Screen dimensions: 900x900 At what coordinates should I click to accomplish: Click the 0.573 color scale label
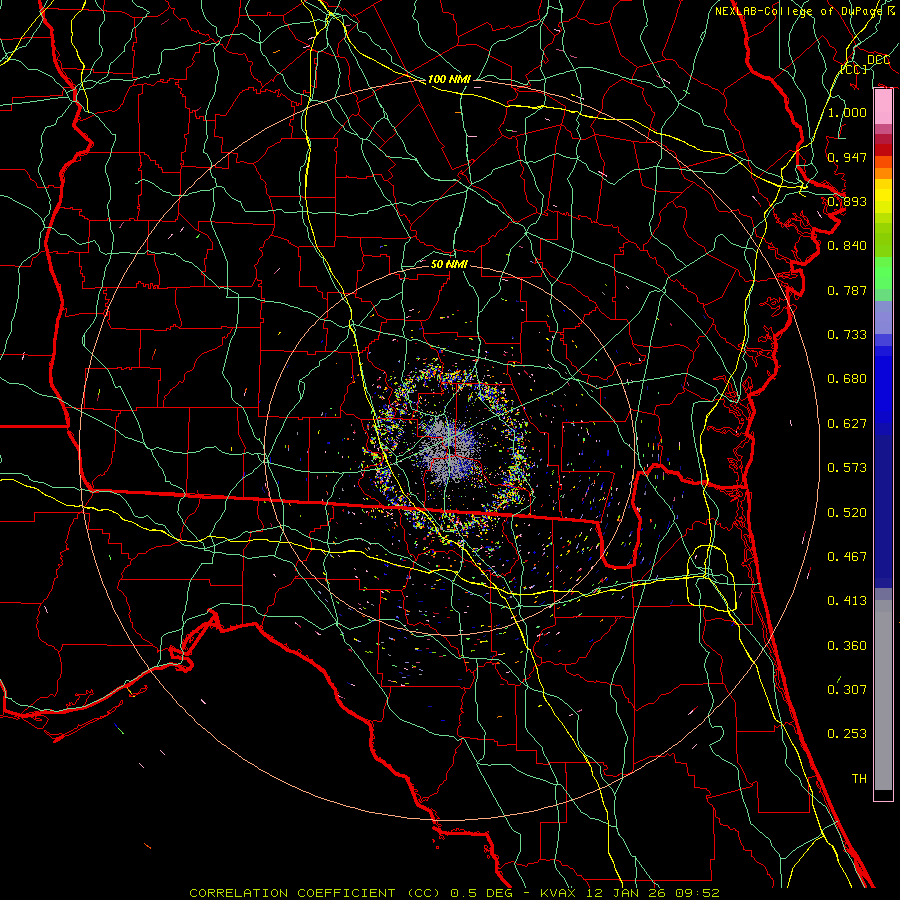point(847,467)
